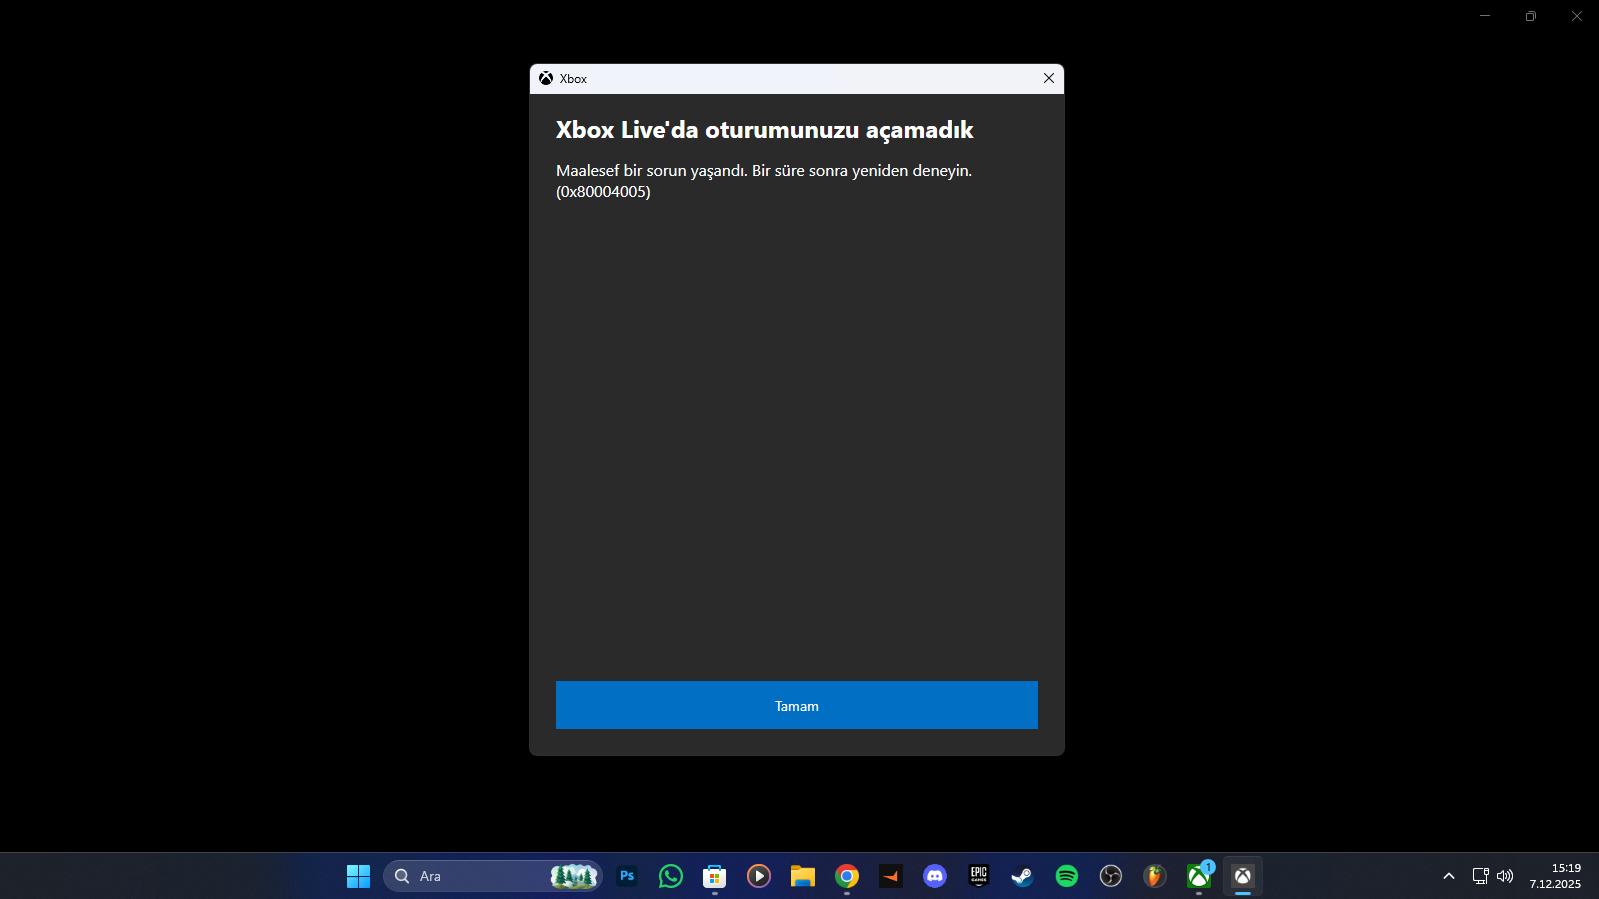
Task: Click the error code text (0x80004005)
Action: coord(603,192)
